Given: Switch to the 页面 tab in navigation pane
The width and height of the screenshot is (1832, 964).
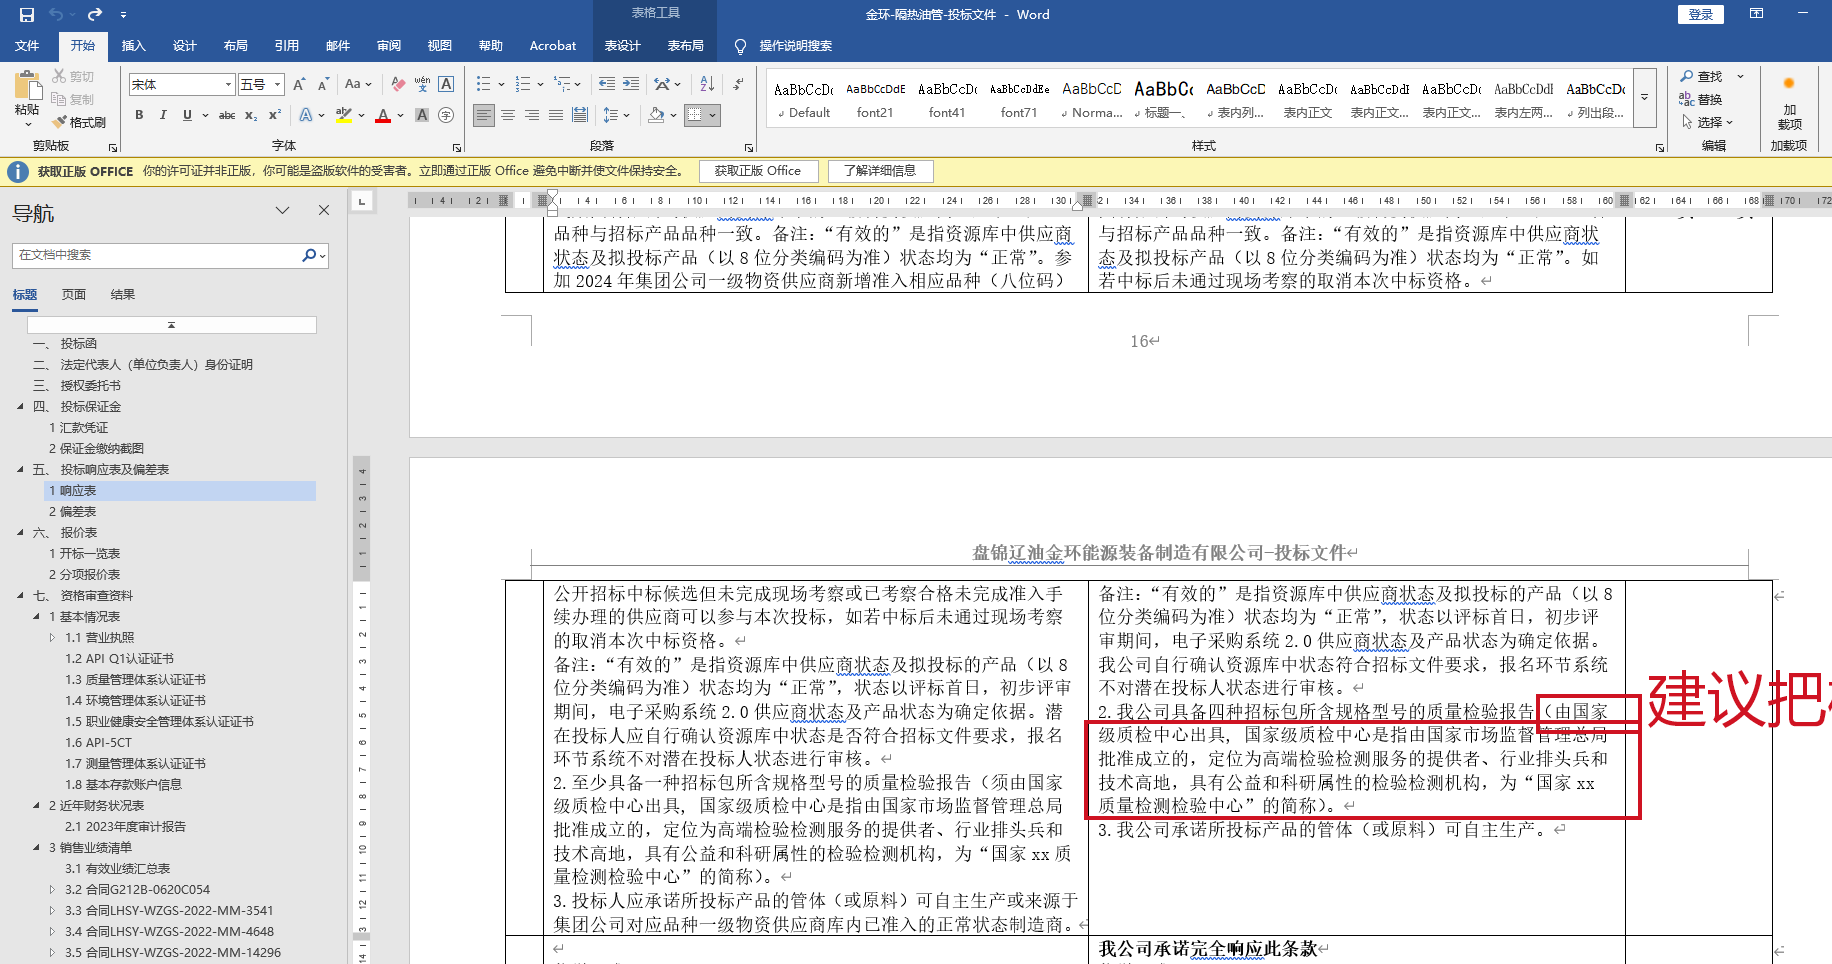Looking at the screenshot, I should (74, 295).
